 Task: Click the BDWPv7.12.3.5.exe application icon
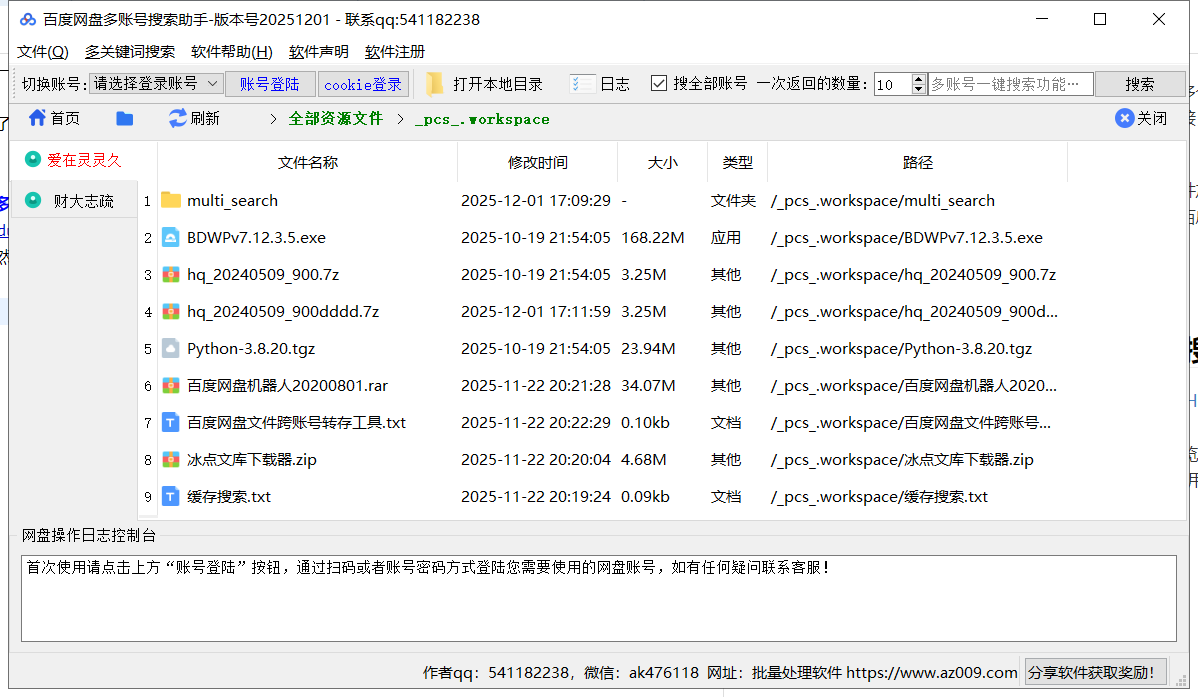click(171, 238)
